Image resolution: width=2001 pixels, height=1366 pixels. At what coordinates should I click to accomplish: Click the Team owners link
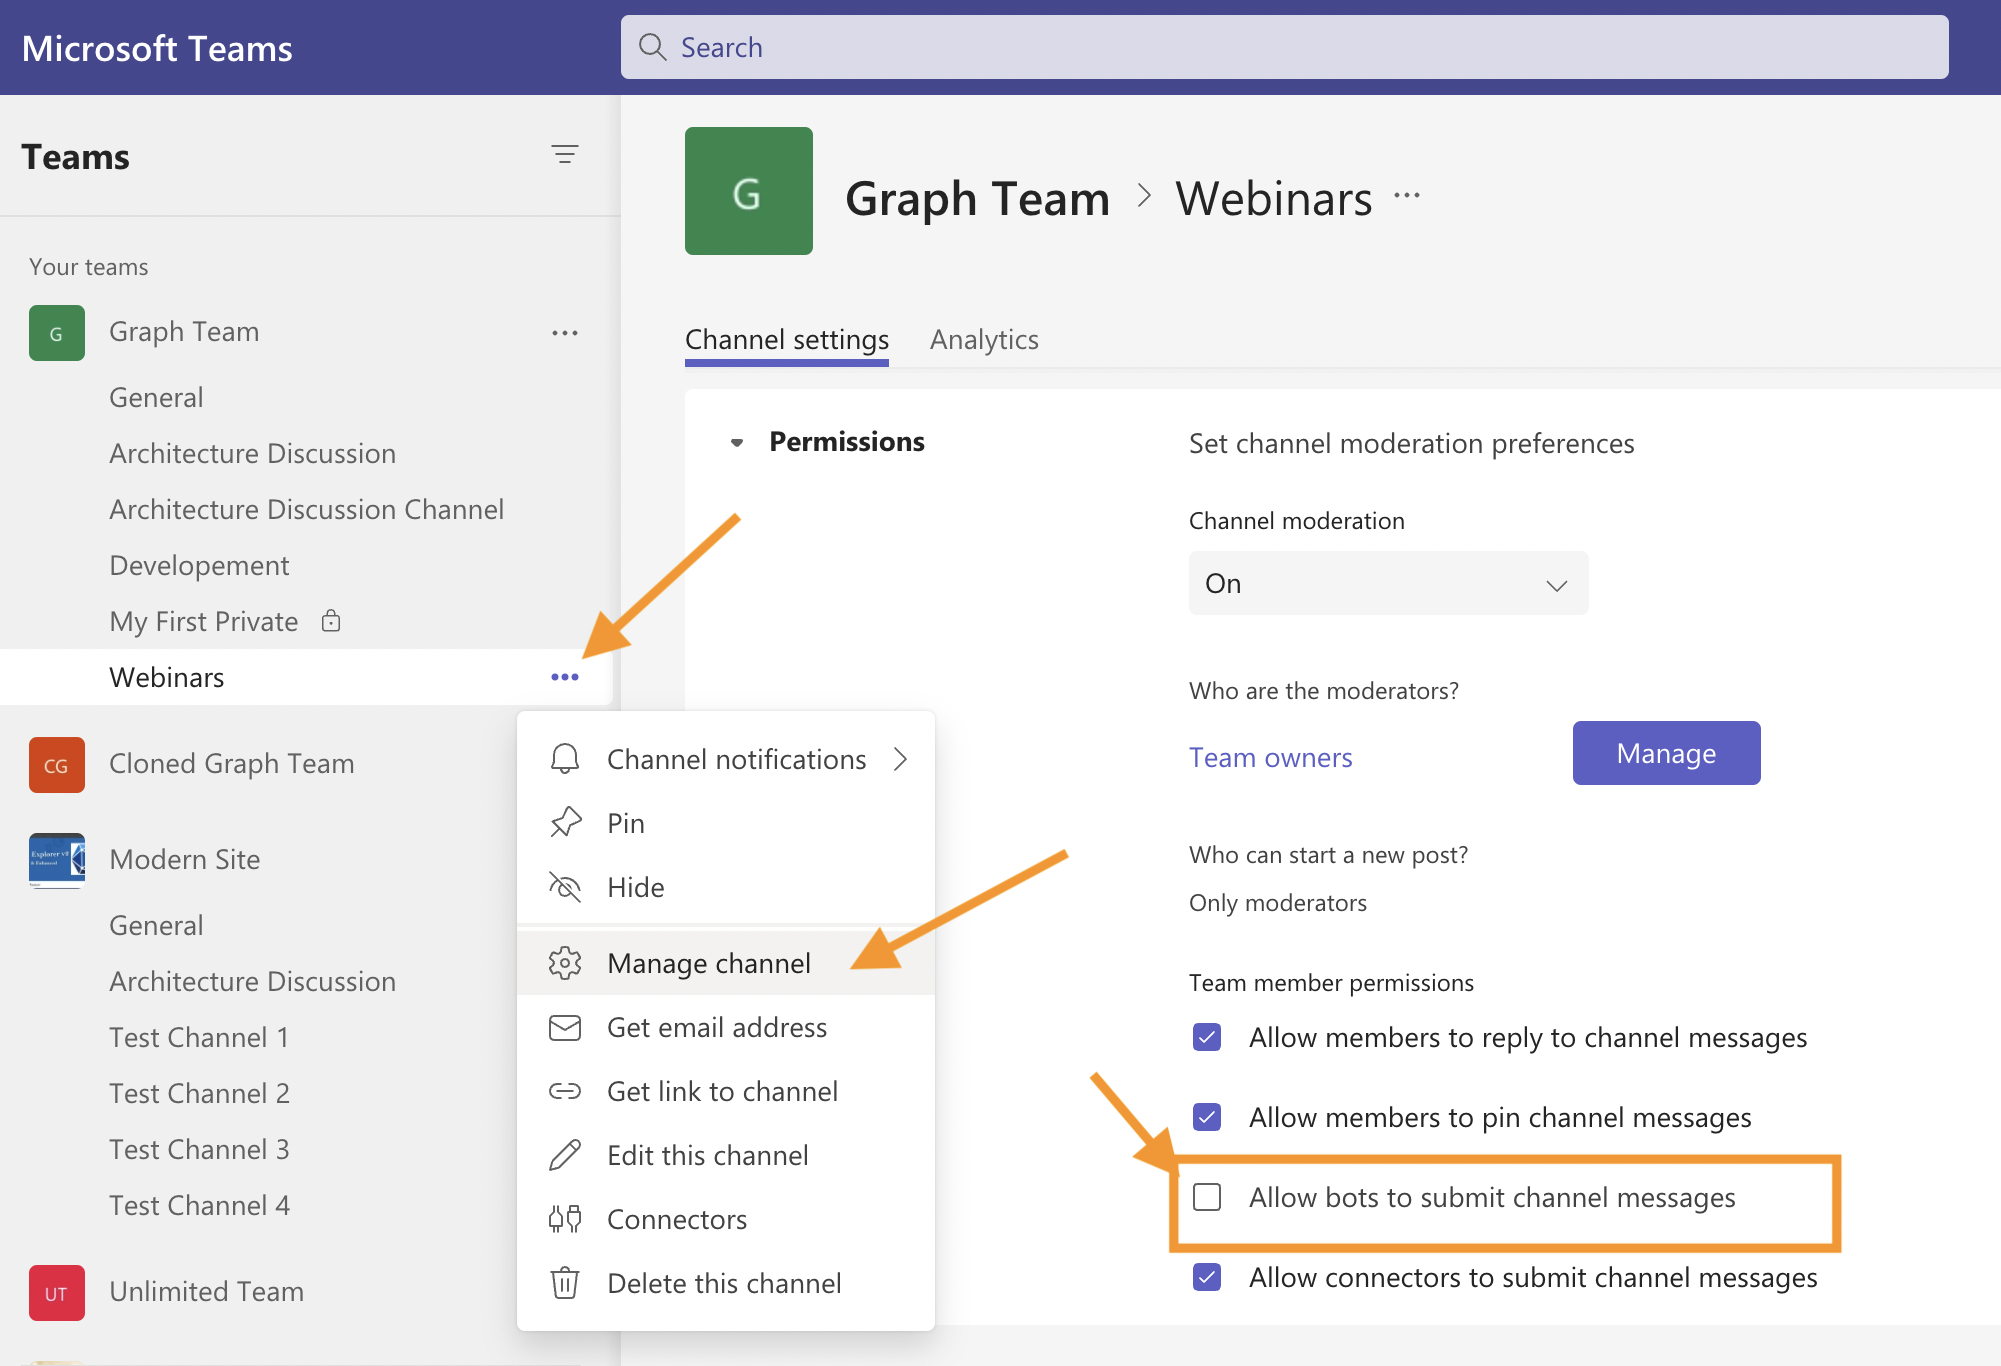pyautogui.click(x=1270, y=757)
